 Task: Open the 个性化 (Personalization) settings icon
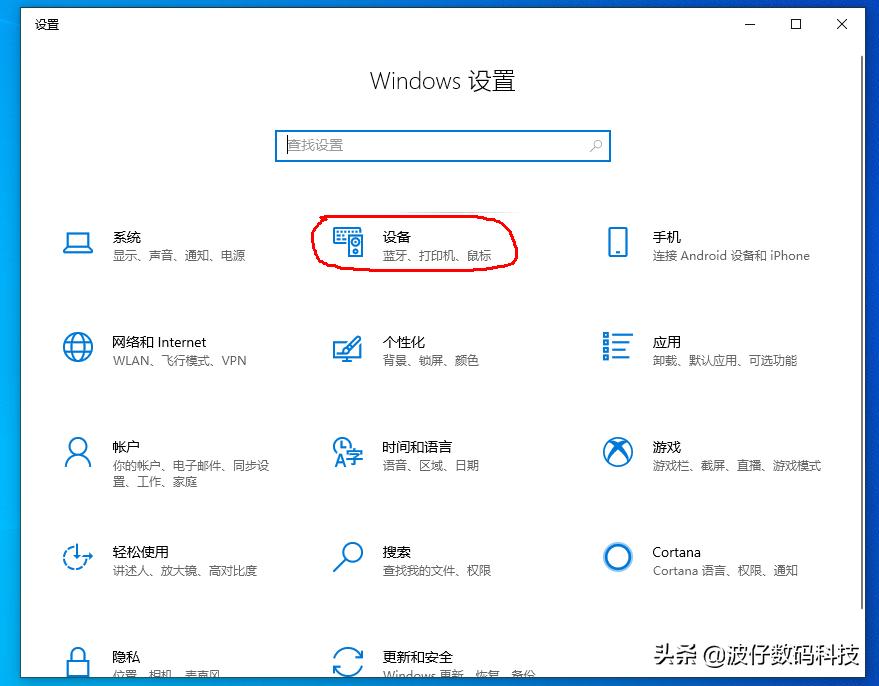click(x=348, y=347)
